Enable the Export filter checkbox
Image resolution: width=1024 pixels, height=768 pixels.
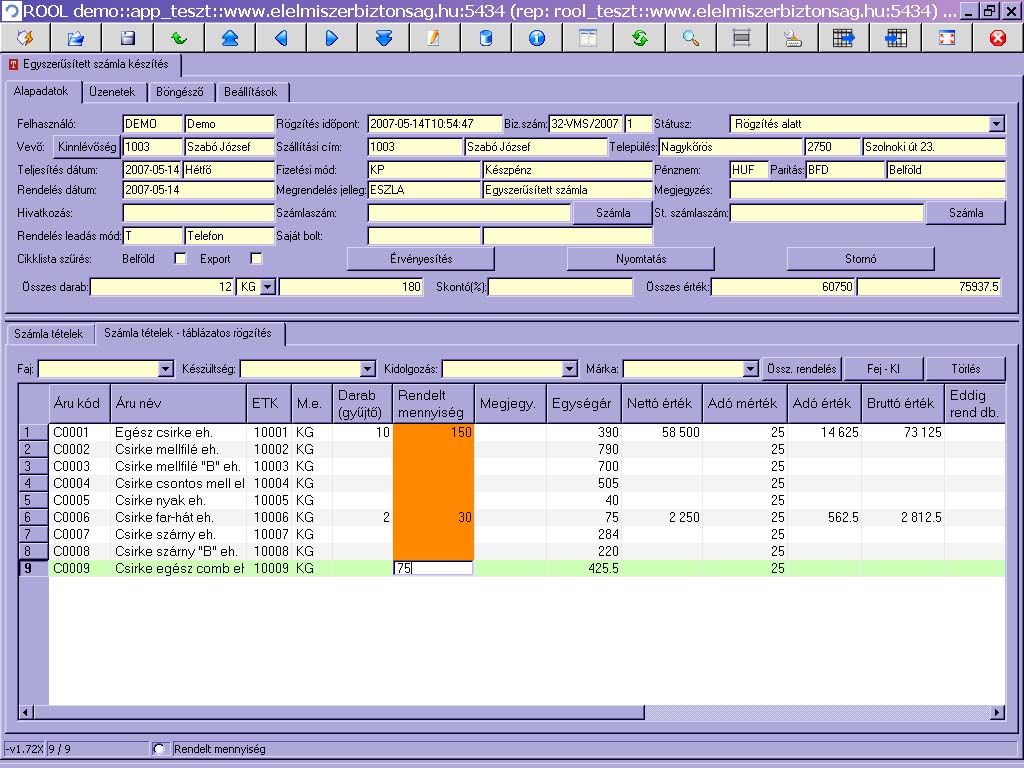point(257,259)
